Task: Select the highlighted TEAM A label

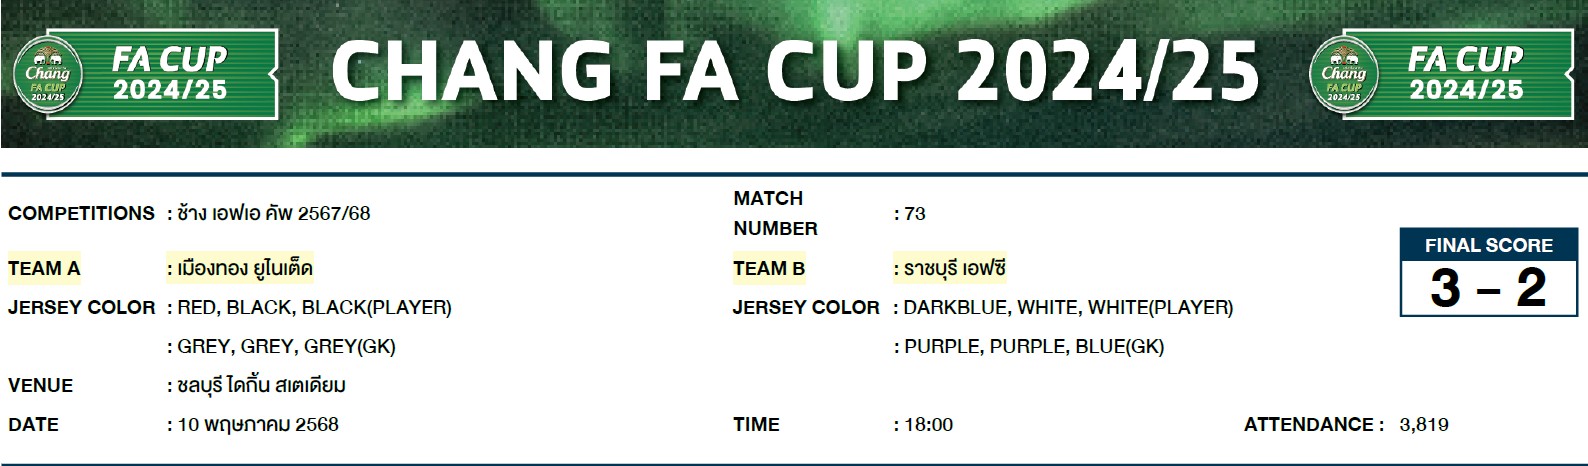Action: click(x=44, y=269)
